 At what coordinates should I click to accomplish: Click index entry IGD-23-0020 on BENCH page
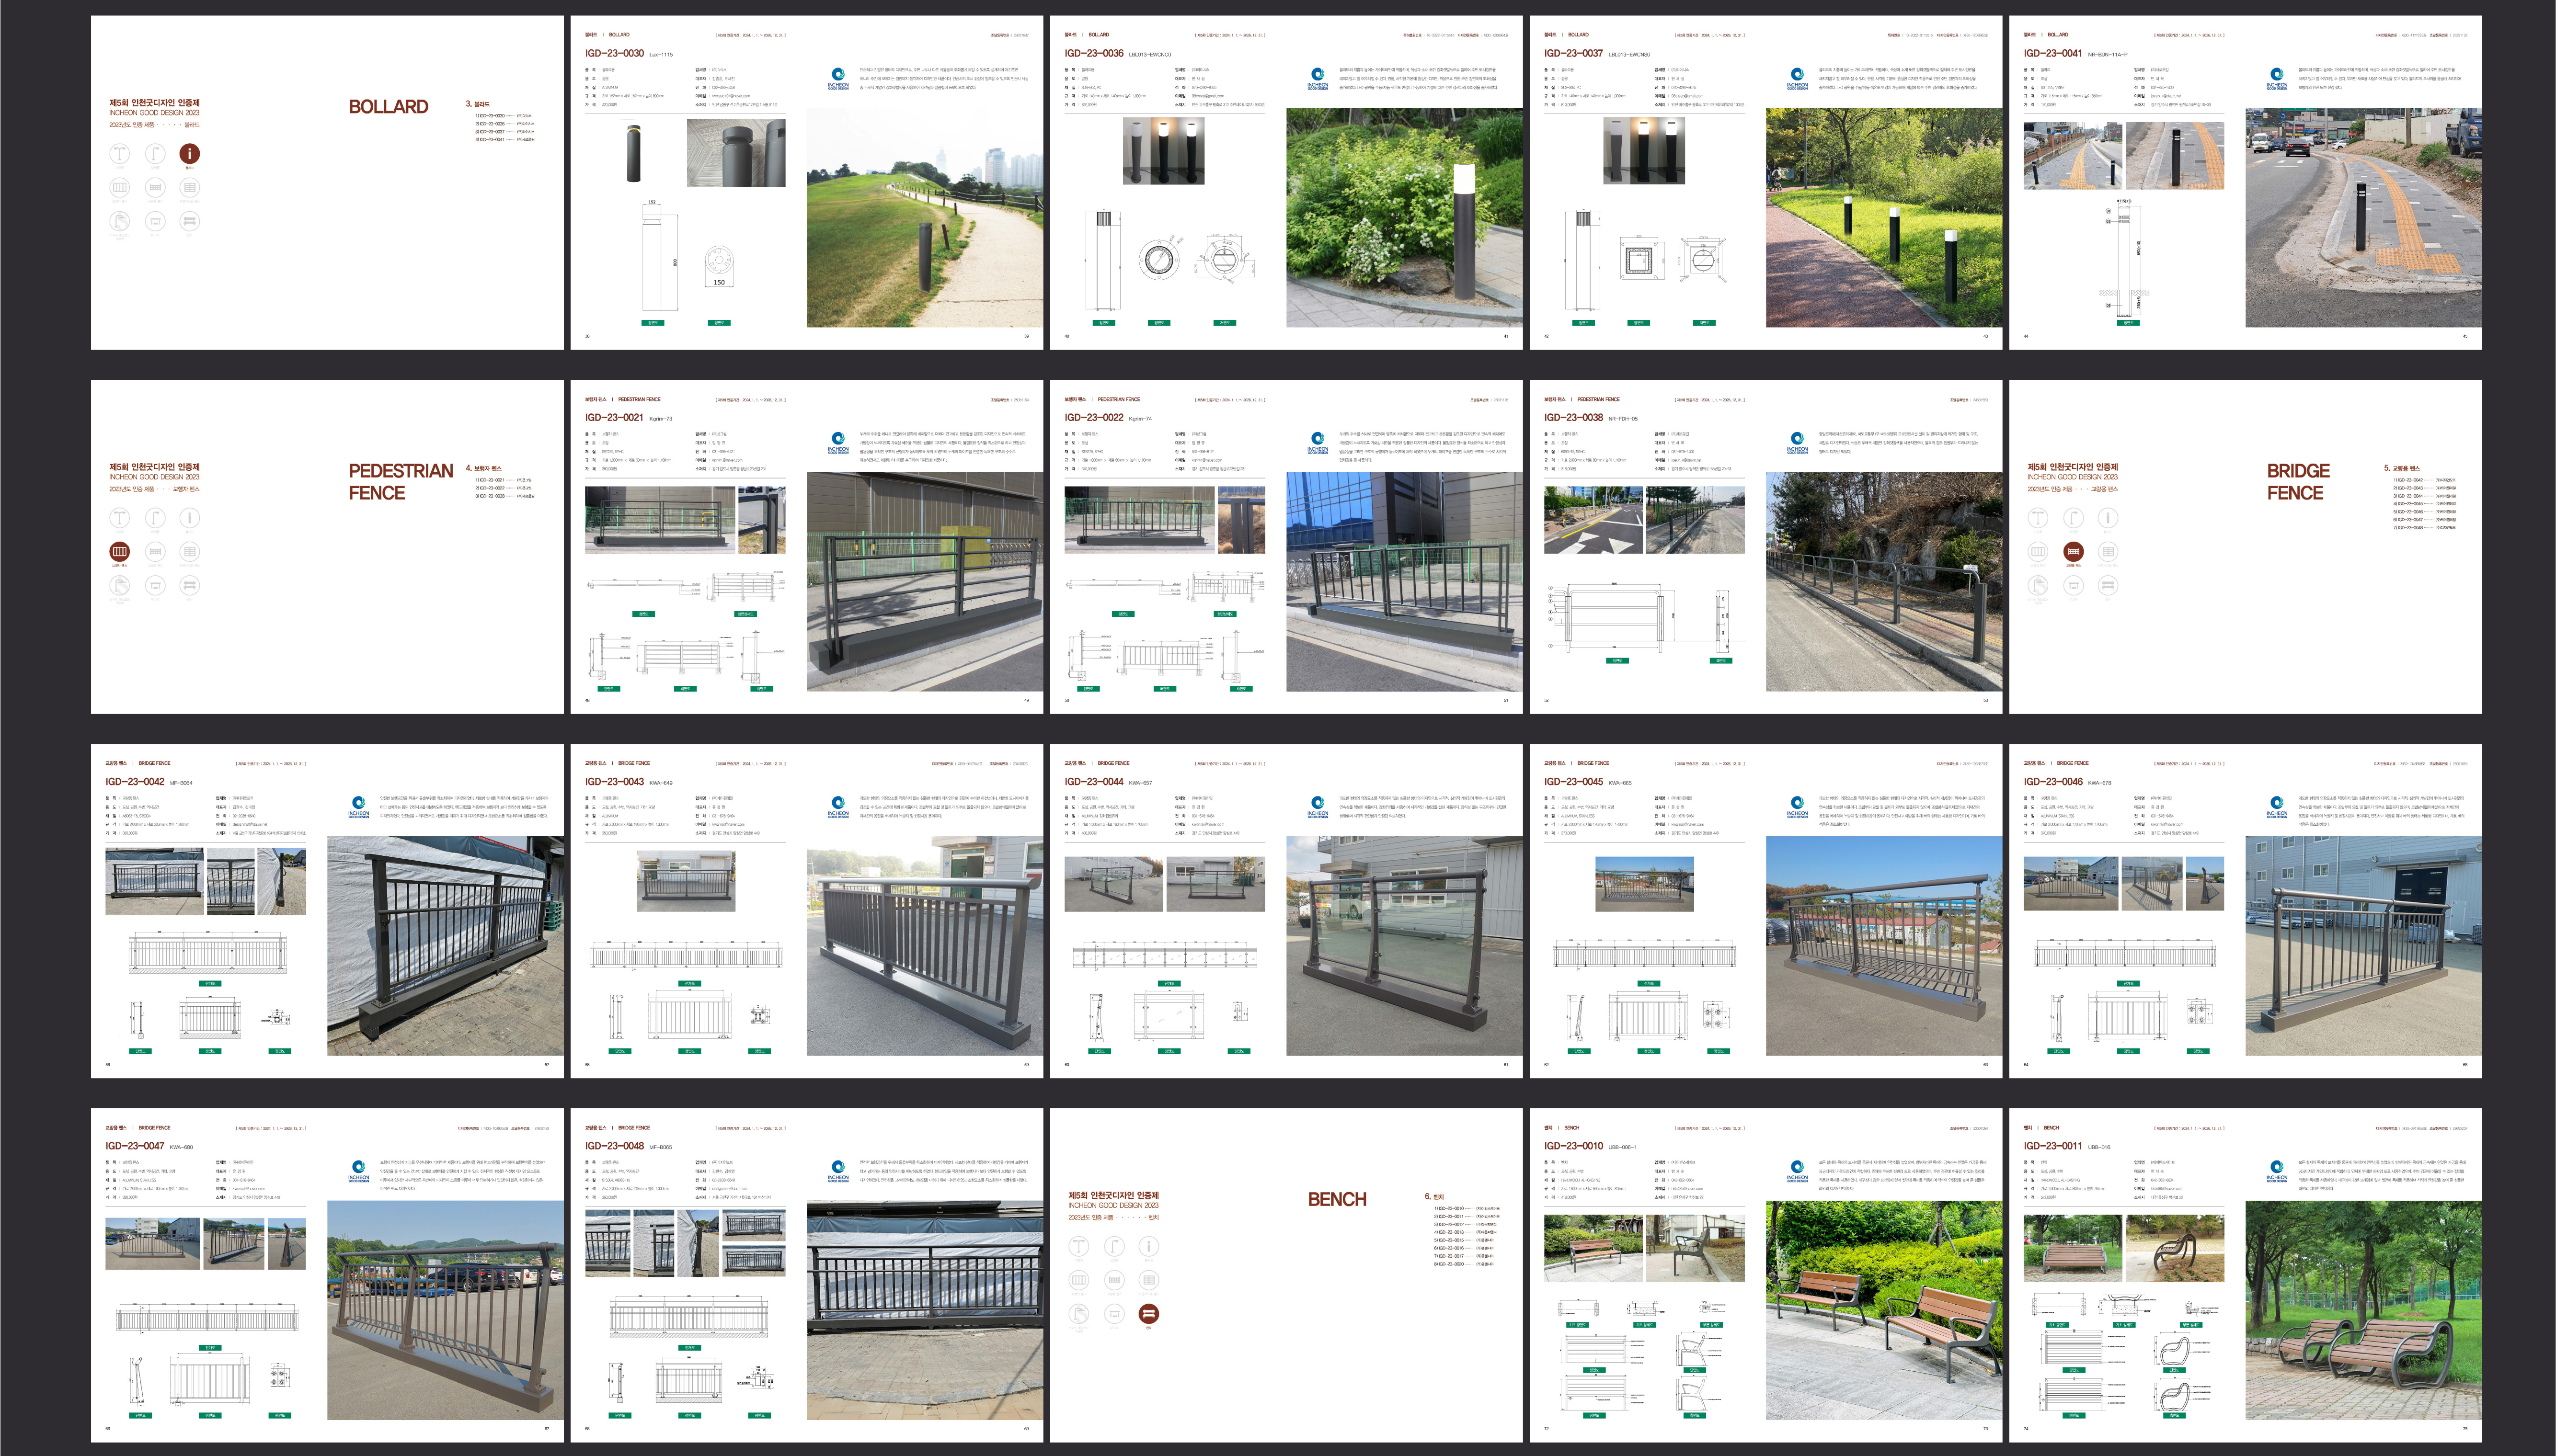point(1464,1264)
